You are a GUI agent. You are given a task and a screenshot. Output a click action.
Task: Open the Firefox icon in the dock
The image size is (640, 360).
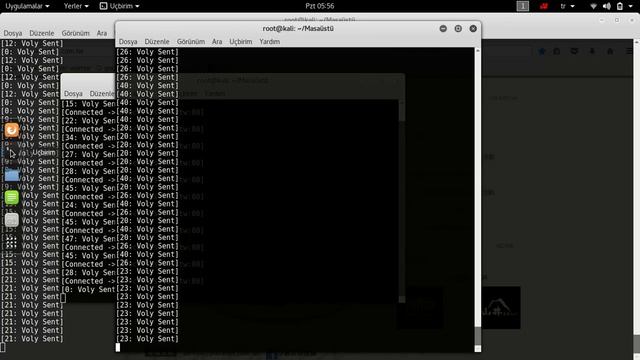[x=11, y=130]
